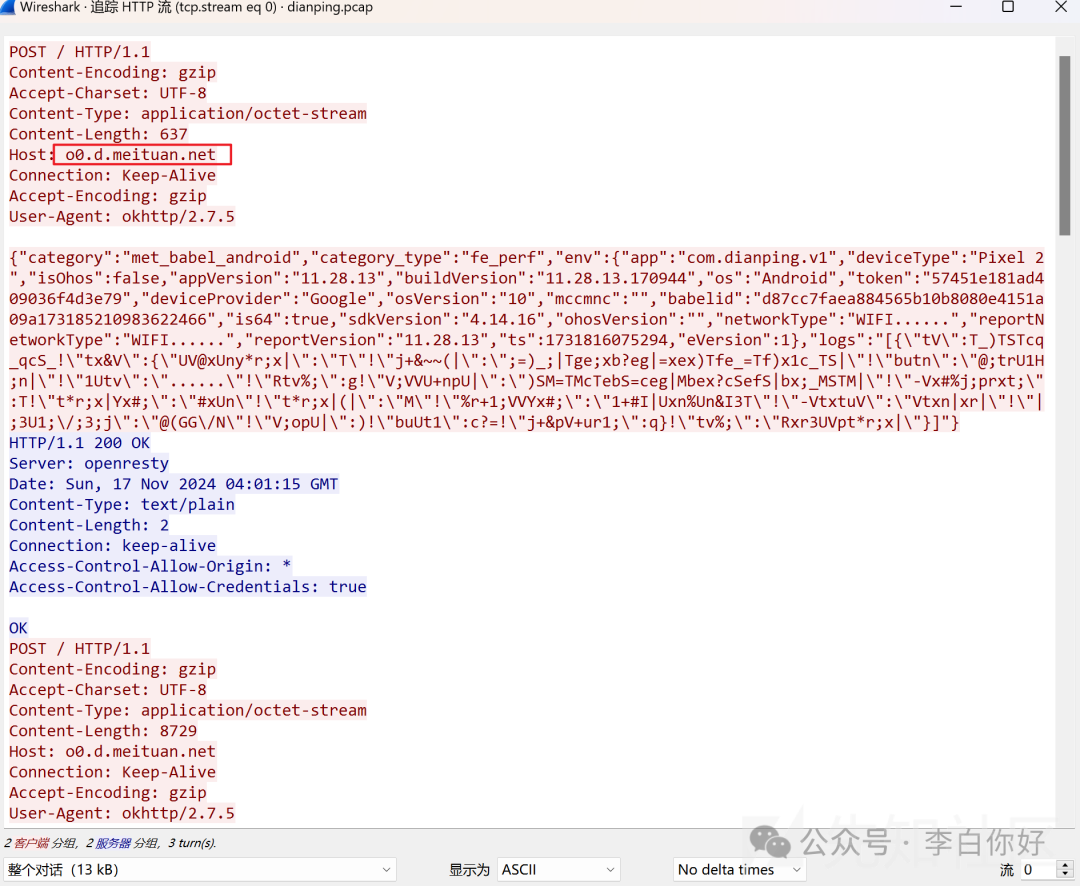Click second 'POST / HTTP/1.1' request line
The height and width of the screenshot is (886, 1080).
tap(79, 648)
